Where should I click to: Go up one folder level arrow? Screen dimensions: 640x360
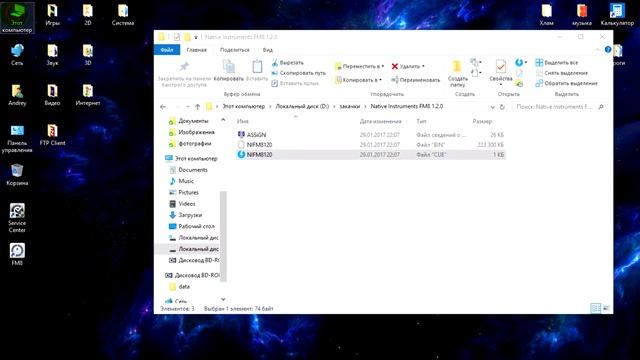click(198, 107)
